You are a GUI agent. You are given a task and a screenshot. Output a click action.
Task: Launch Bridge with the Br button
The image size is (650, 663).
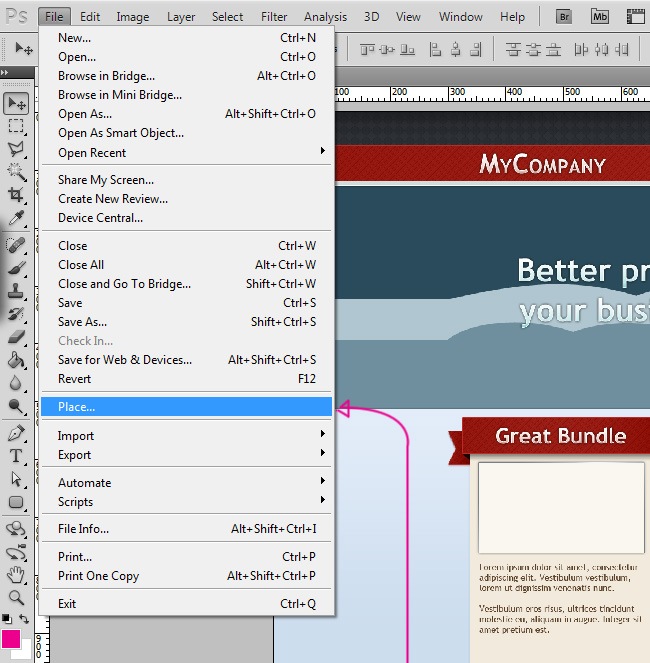565,16
